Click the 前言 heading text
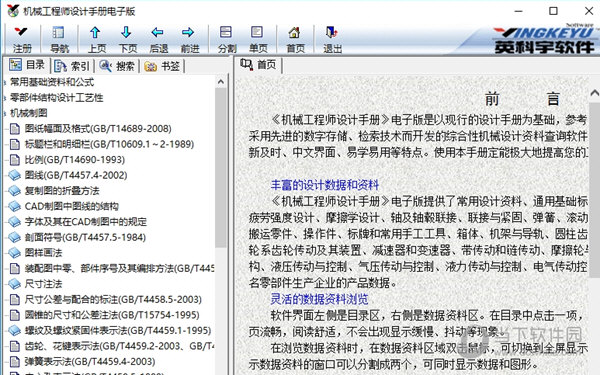600x375 pixels. coord(522,99)
